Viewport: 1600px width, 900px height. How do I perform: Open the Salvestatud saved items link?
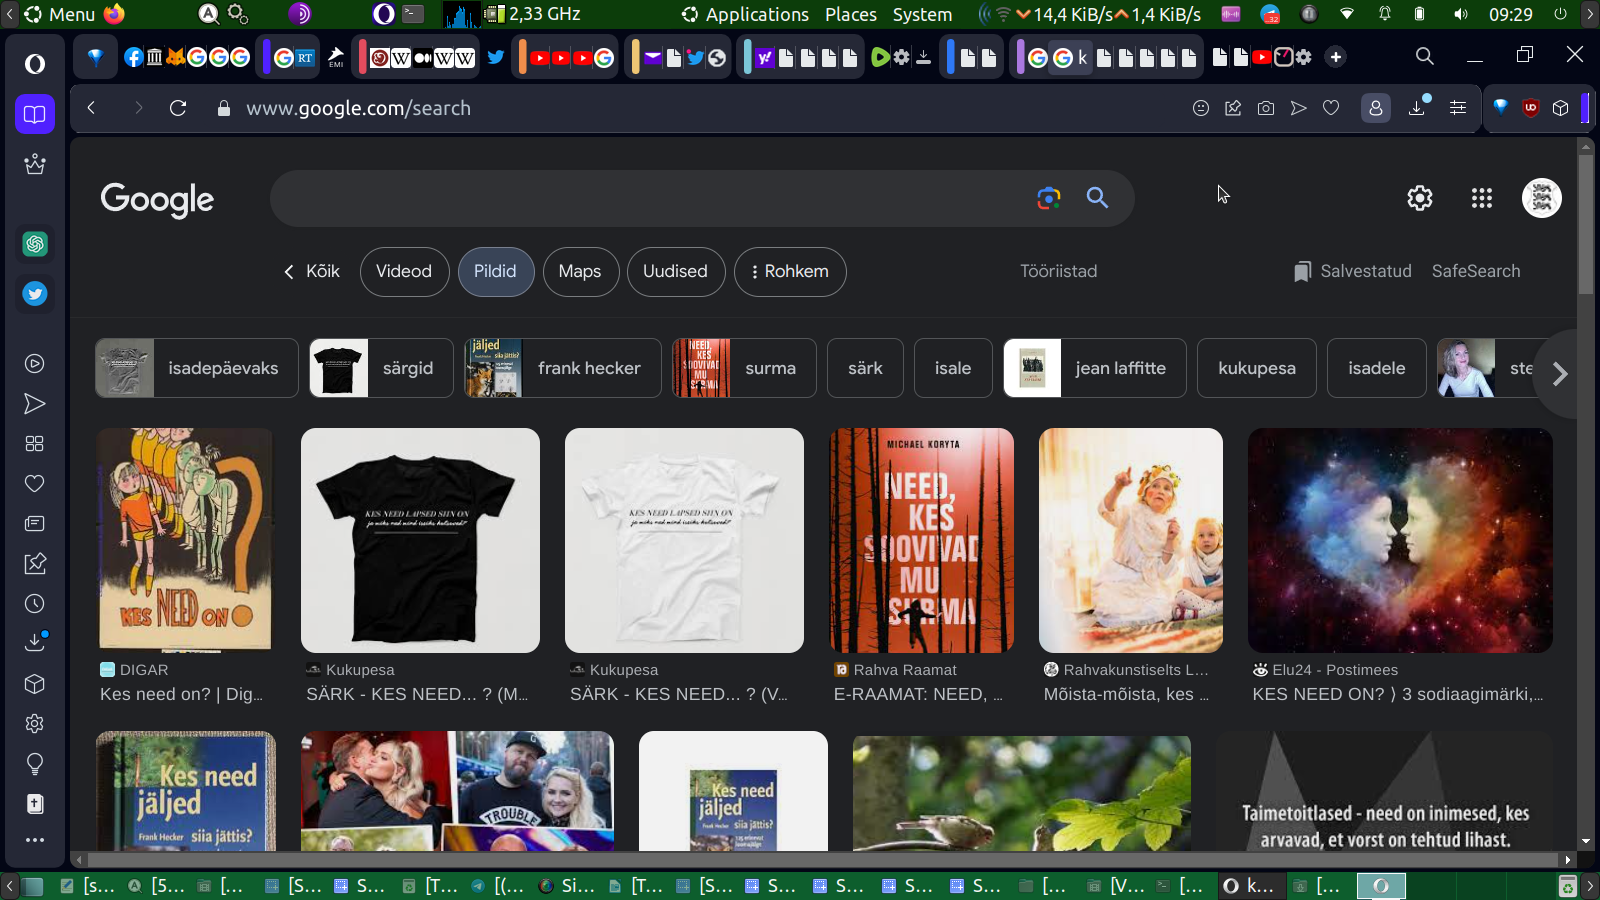[x=1353, y=271]
